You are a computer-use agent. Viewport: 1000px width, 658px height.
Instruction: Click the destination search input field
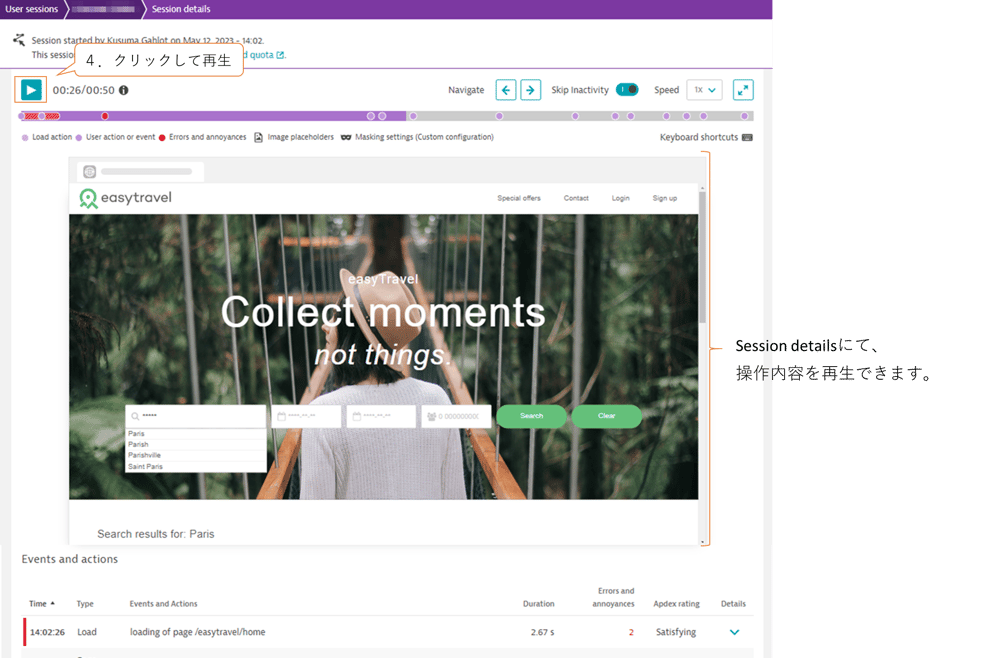[x=196, y=416]
